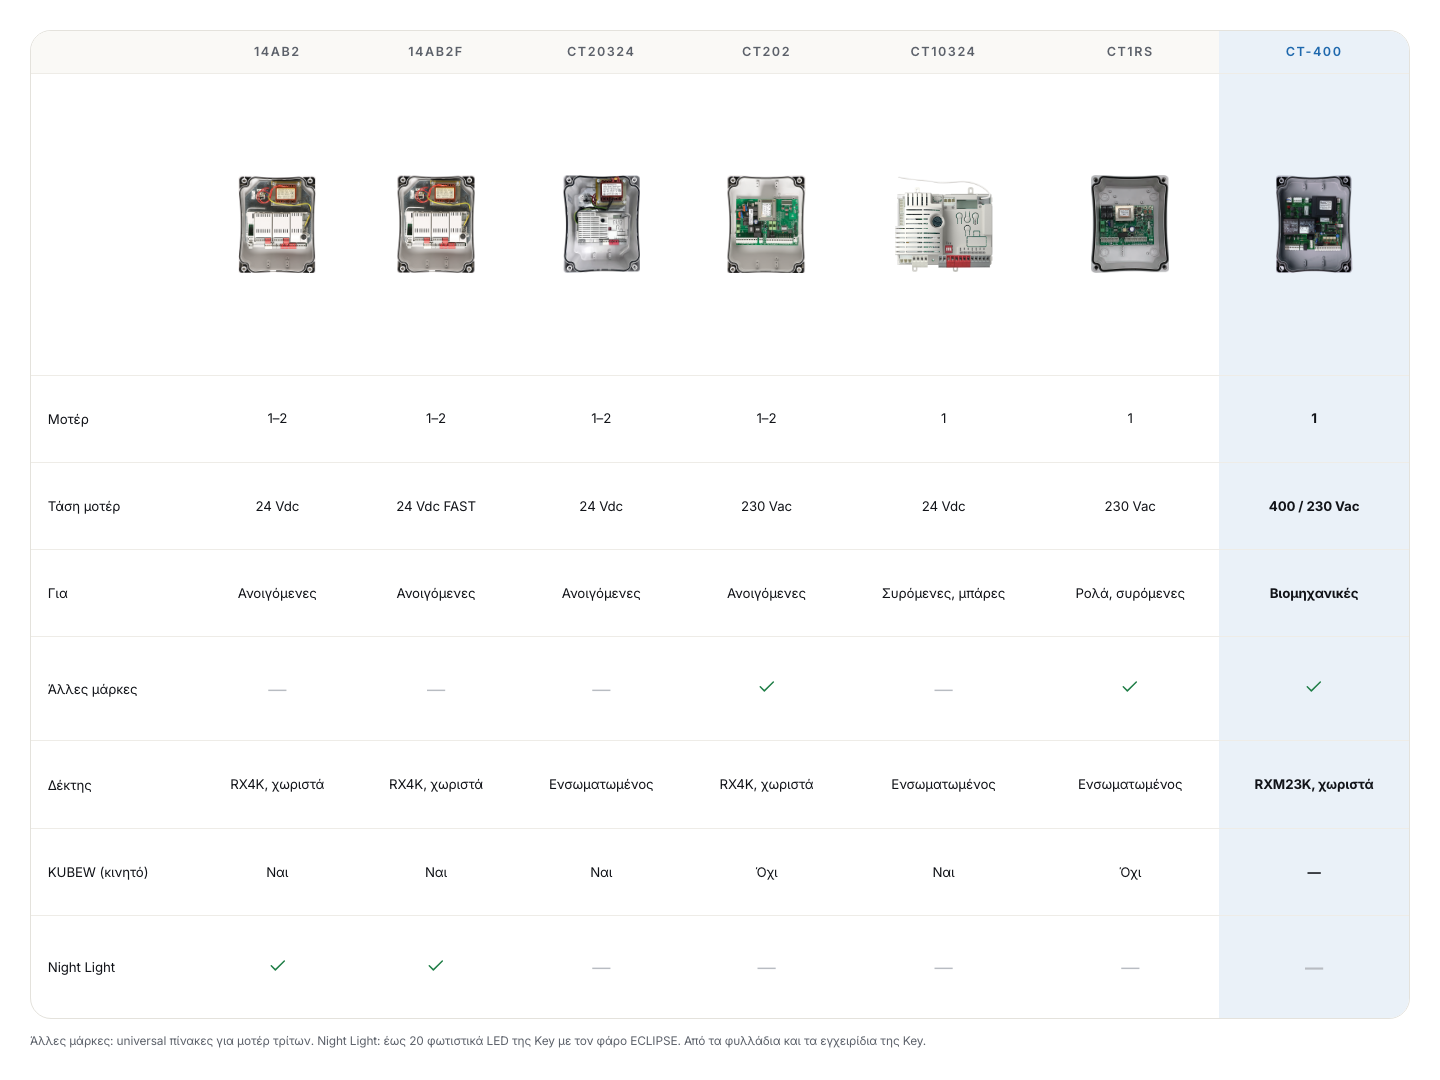Screen dimensions: 1440x1080
Task: Click the CT10324 column header
Action: 943,52
